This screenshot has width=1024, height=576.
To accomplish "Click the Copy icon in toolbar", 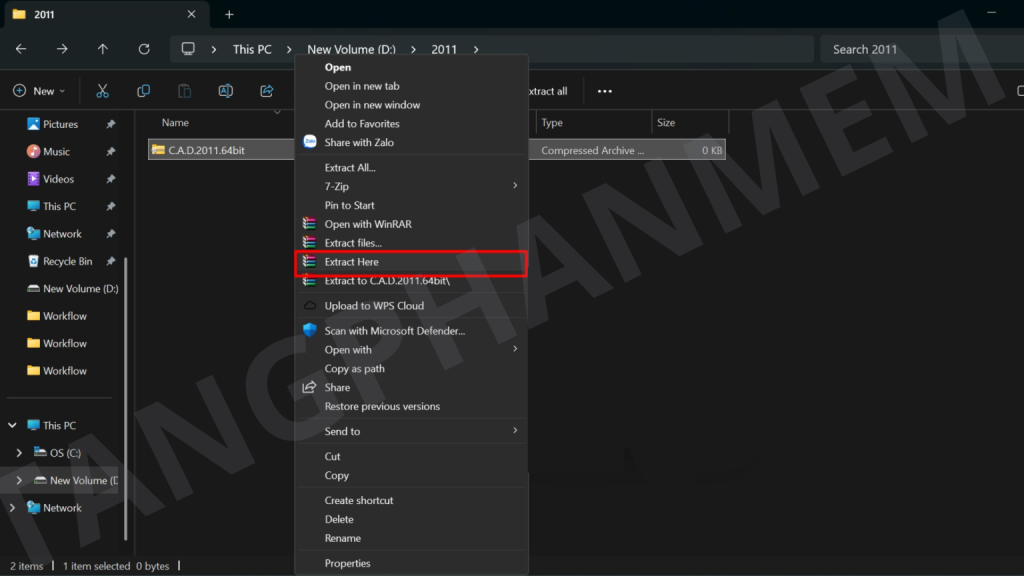I will (x=143, y=91).
